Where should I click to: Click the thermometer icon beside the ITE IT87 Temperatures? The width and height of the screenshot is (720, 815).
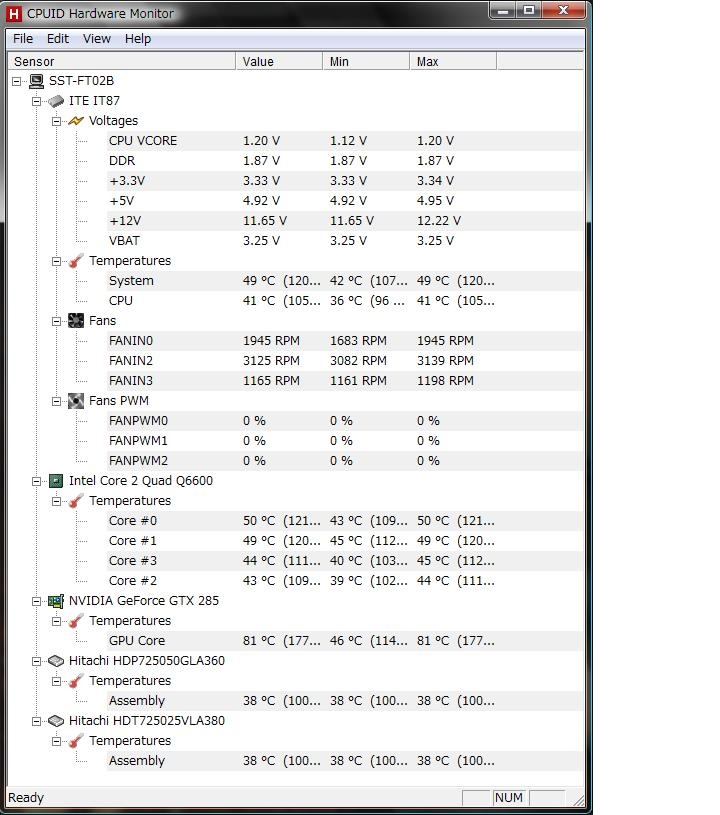(76, 261)
